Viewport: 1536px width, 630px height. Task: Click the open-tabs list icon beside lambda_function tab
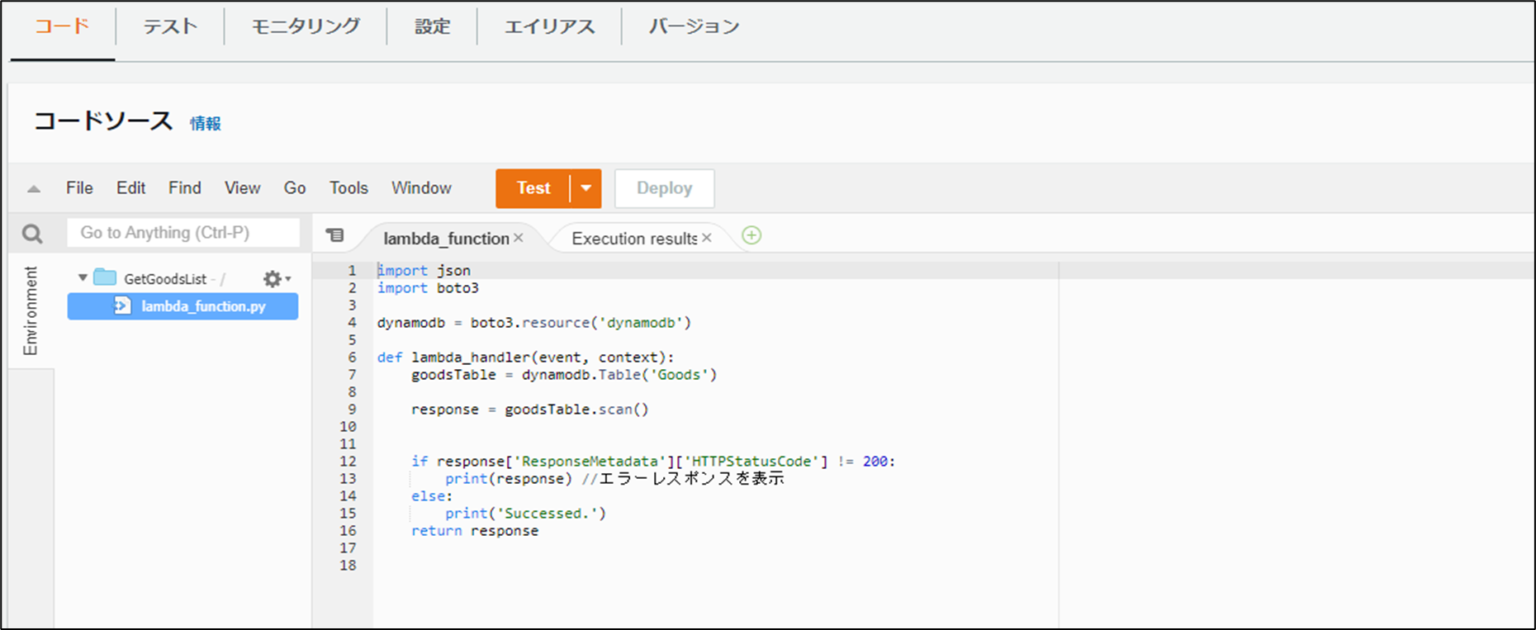click(x=336, y=235)
